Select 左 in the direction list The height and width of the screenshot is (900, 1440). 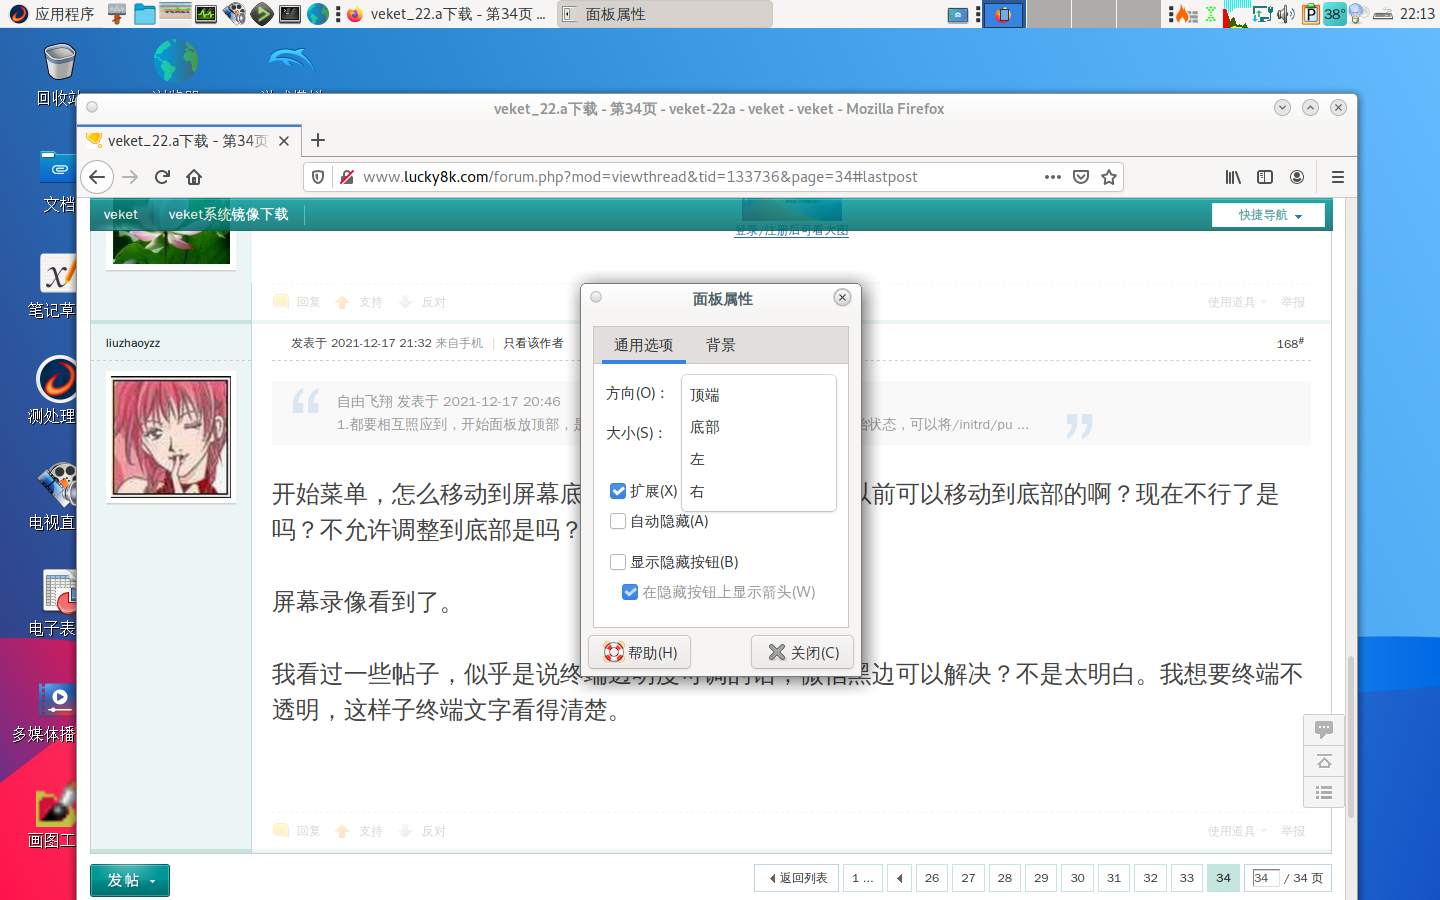point(758,459)
